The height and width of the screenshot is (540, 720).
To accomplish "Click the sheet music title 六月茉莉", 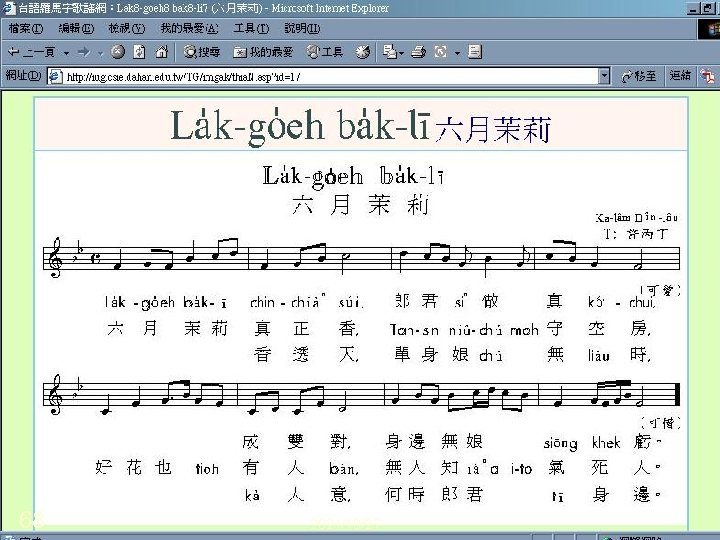I will click(360, 204).
